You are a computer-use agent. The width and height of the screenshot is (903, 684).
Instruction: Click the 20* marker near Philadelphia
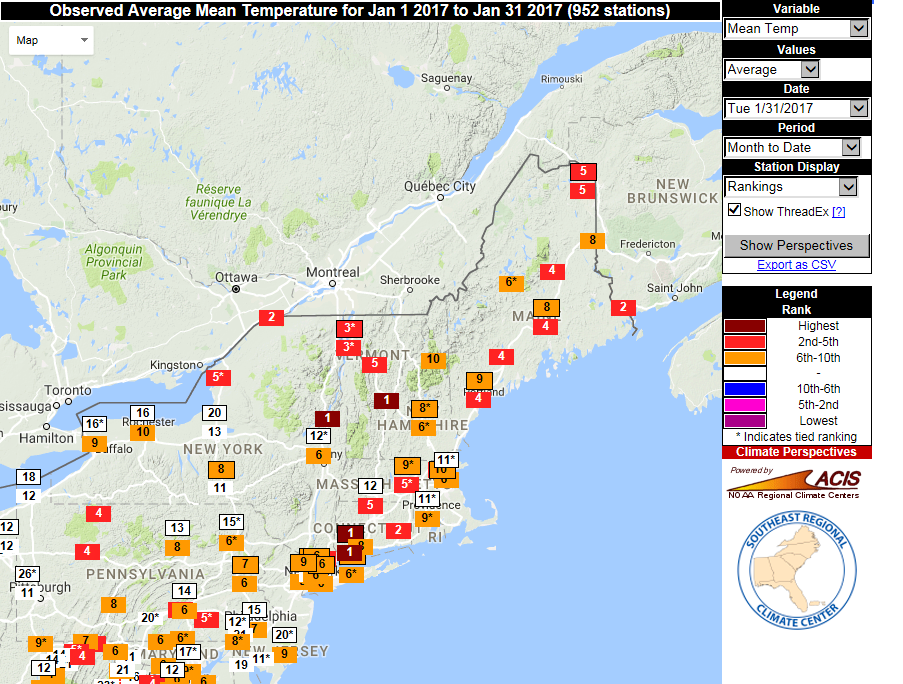point(284,634)
